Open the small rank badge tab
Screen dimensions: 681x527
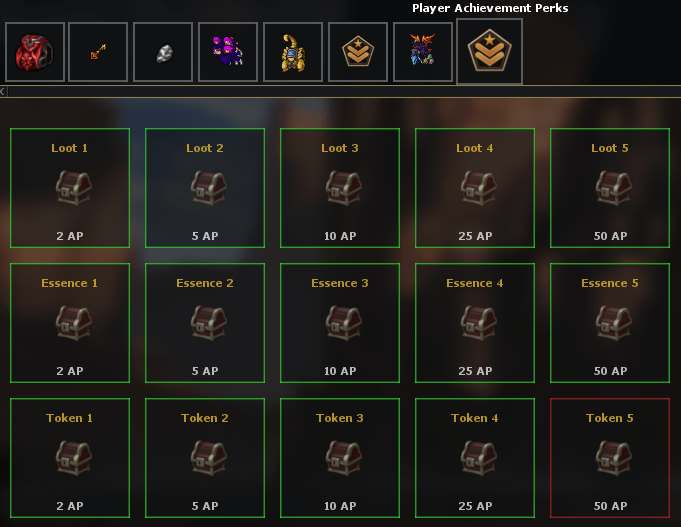[358, 52]
